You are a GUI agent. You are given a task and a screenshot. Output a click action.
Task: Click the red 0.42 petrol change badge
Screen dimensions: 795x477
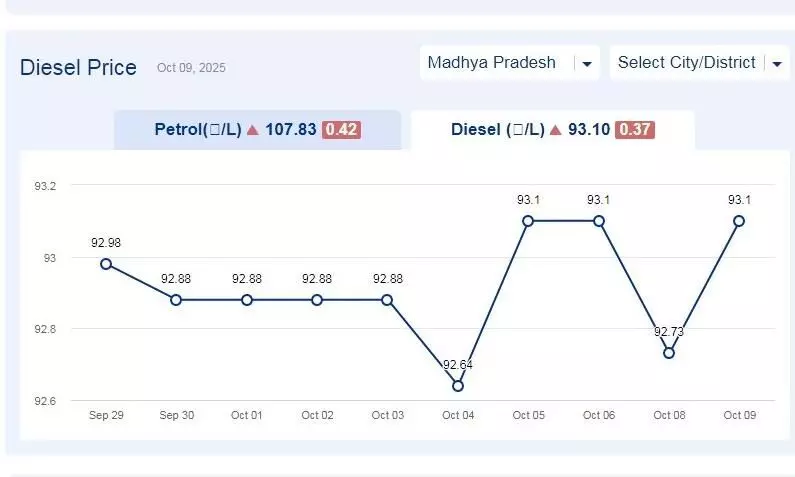click(341, 130)
